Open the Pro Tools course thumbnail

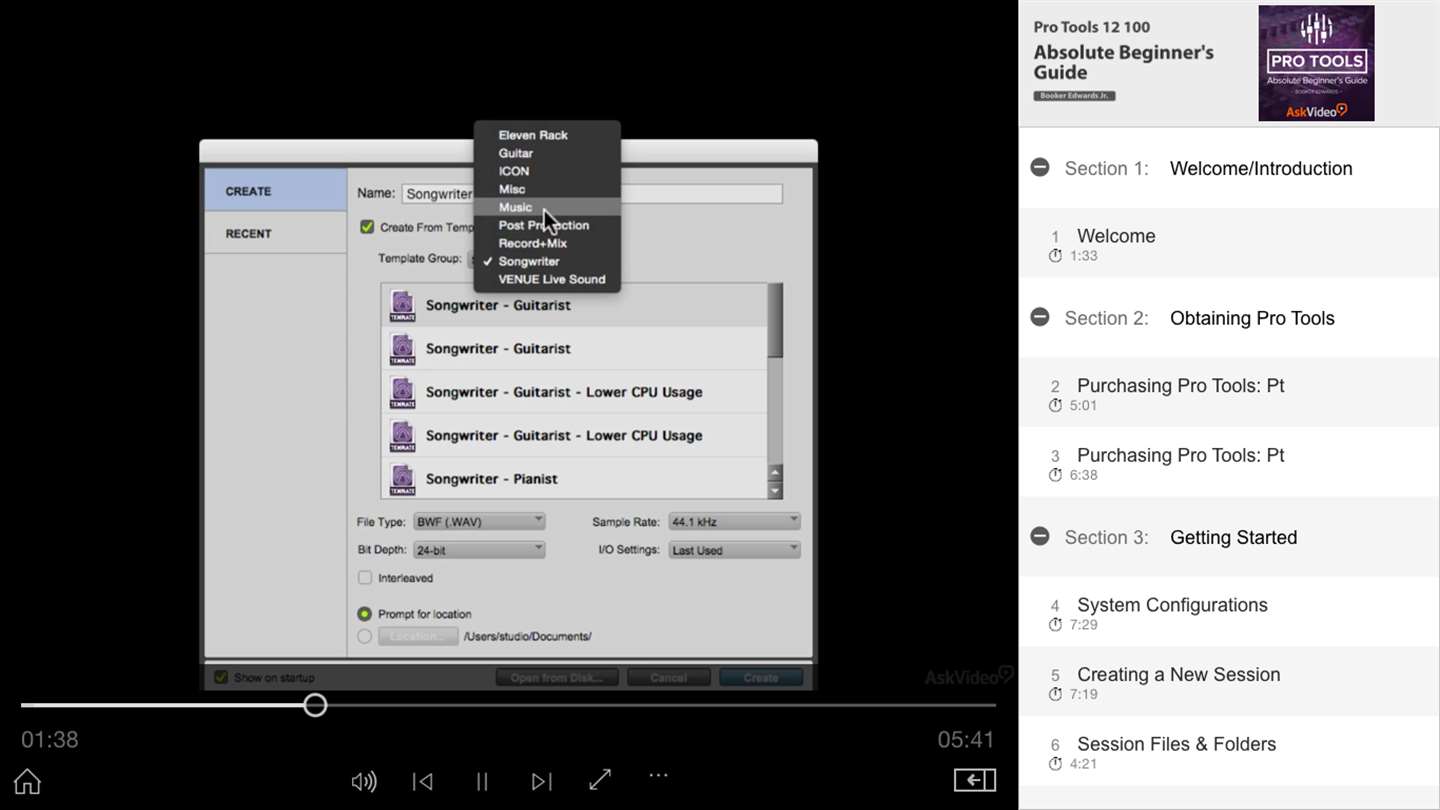click(x=1316, y=63)
